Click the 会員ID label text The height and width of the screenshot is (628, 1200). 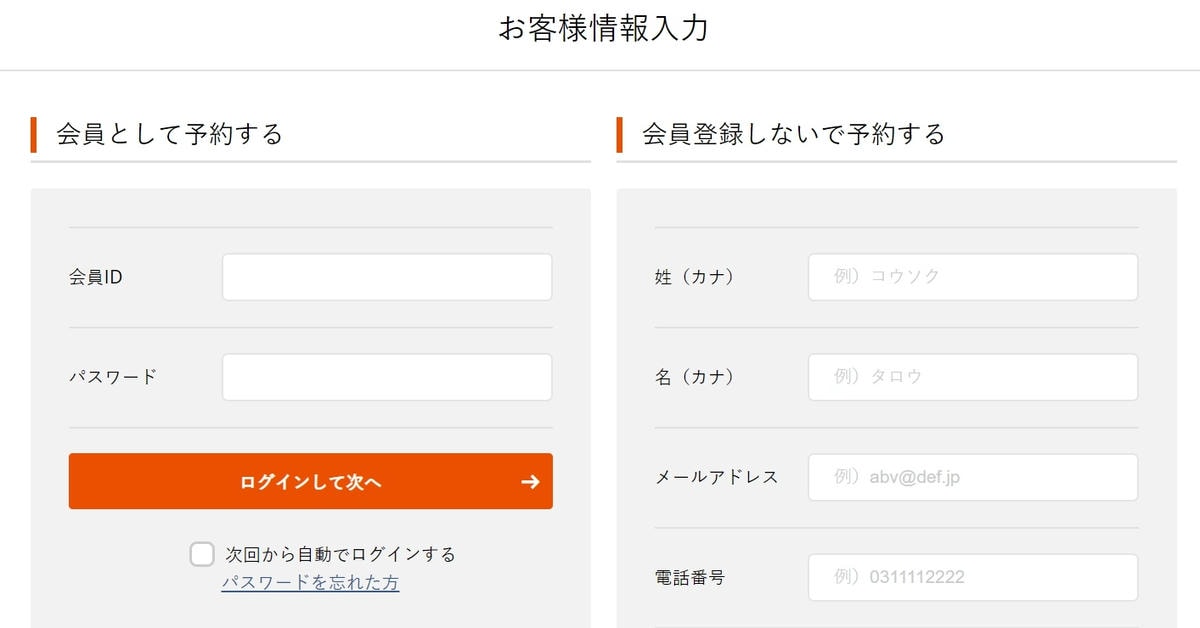click(96, 277)
